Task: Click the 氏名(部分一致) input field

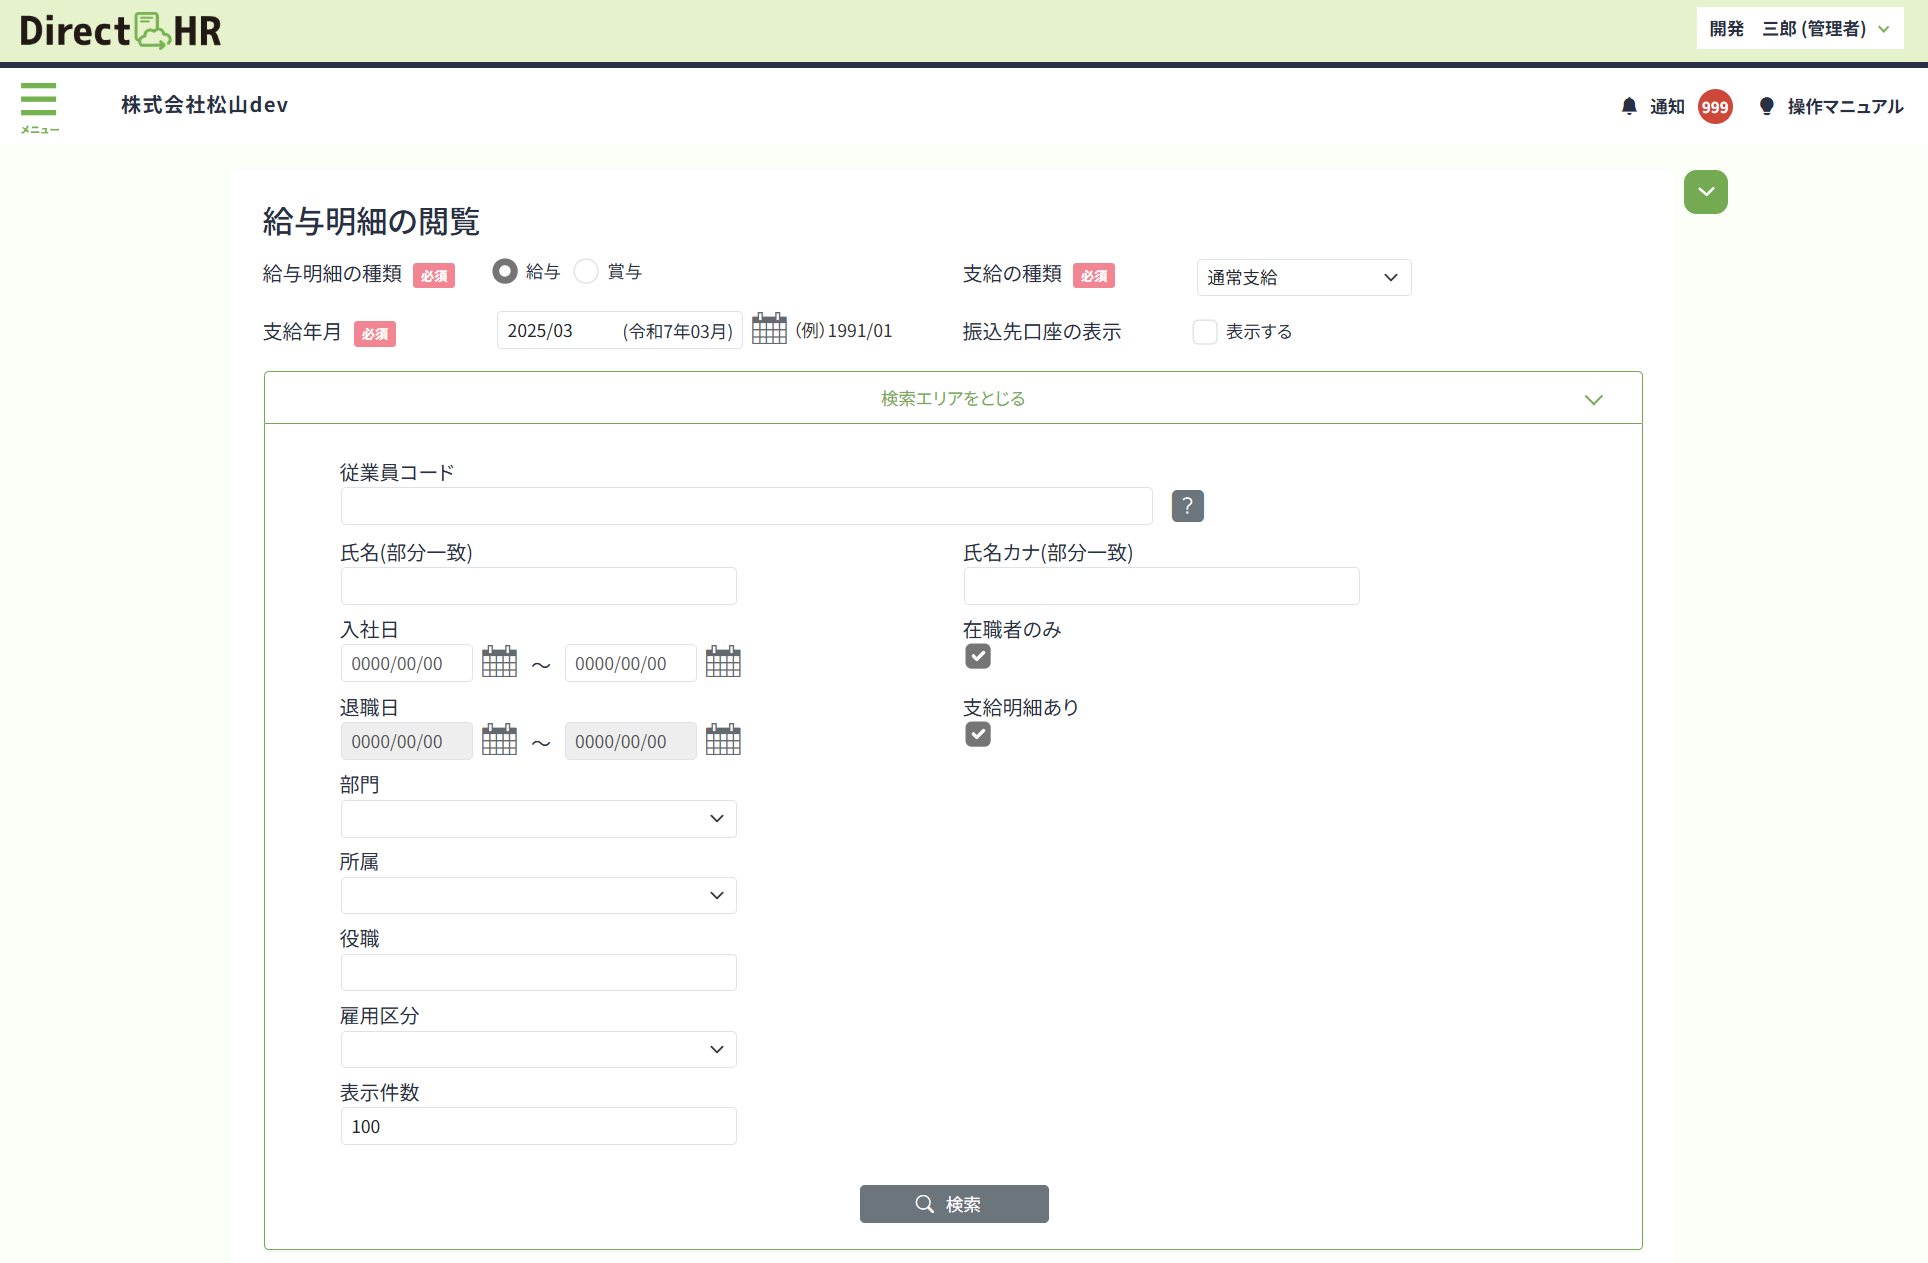Action: tap(538, 586)
